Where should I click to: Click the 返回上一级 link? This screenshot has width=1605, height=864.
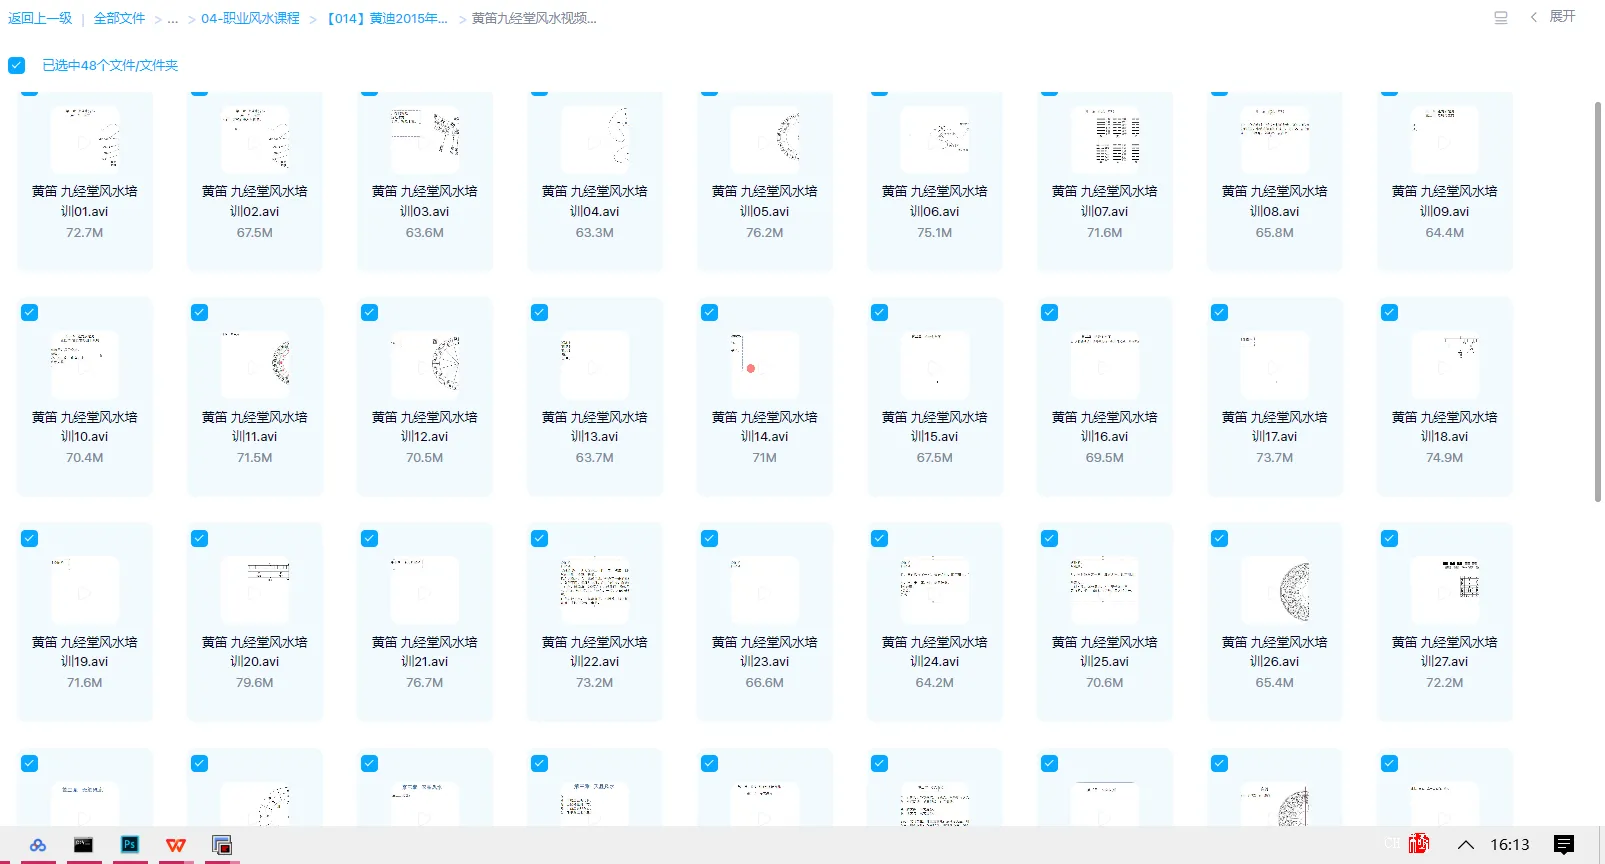[40, 19]
